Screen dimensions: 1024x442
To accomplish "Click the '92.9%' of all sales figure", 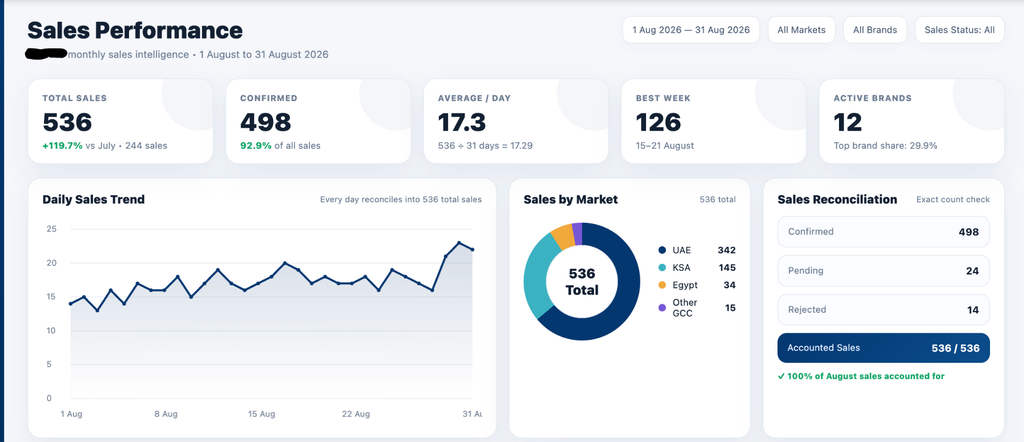I will coord(256,146).
